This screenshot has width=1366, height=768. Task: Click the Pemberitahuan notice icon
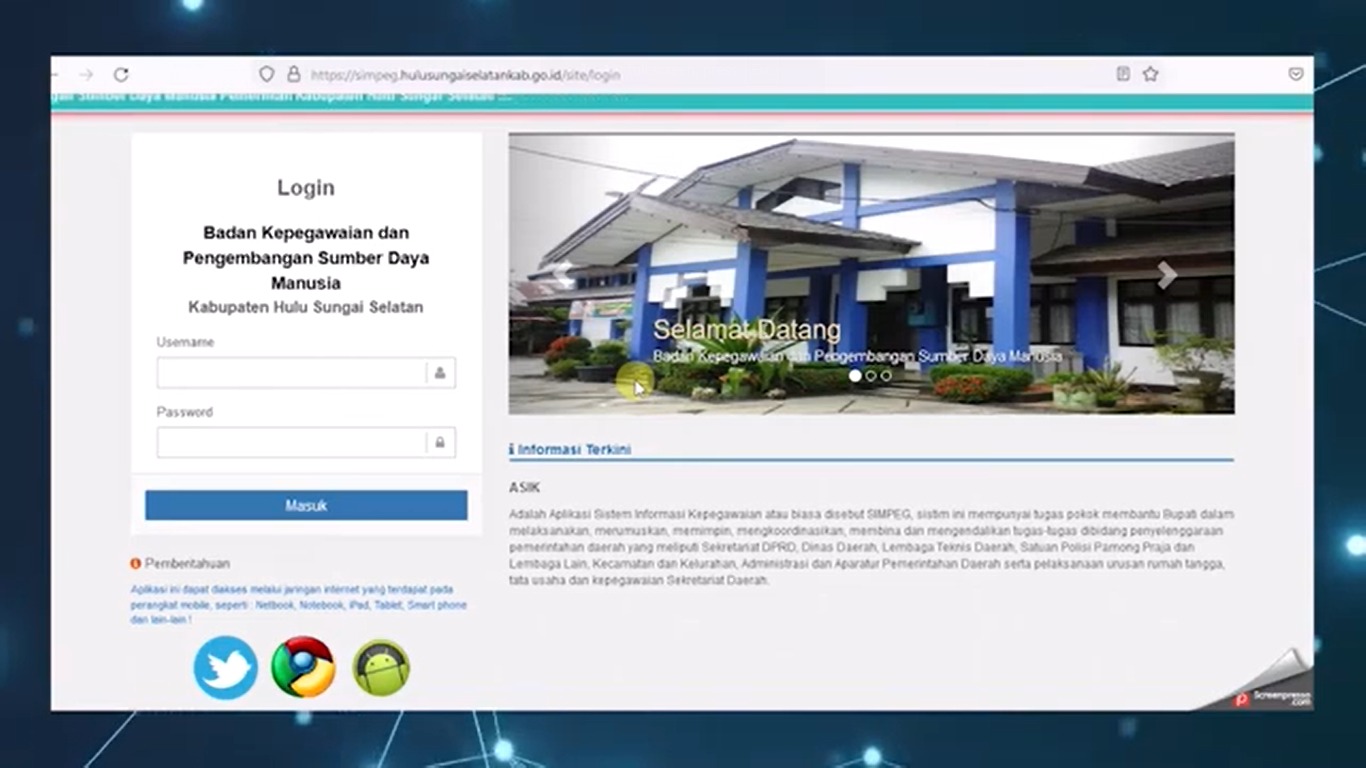click(x=136, y=564)
